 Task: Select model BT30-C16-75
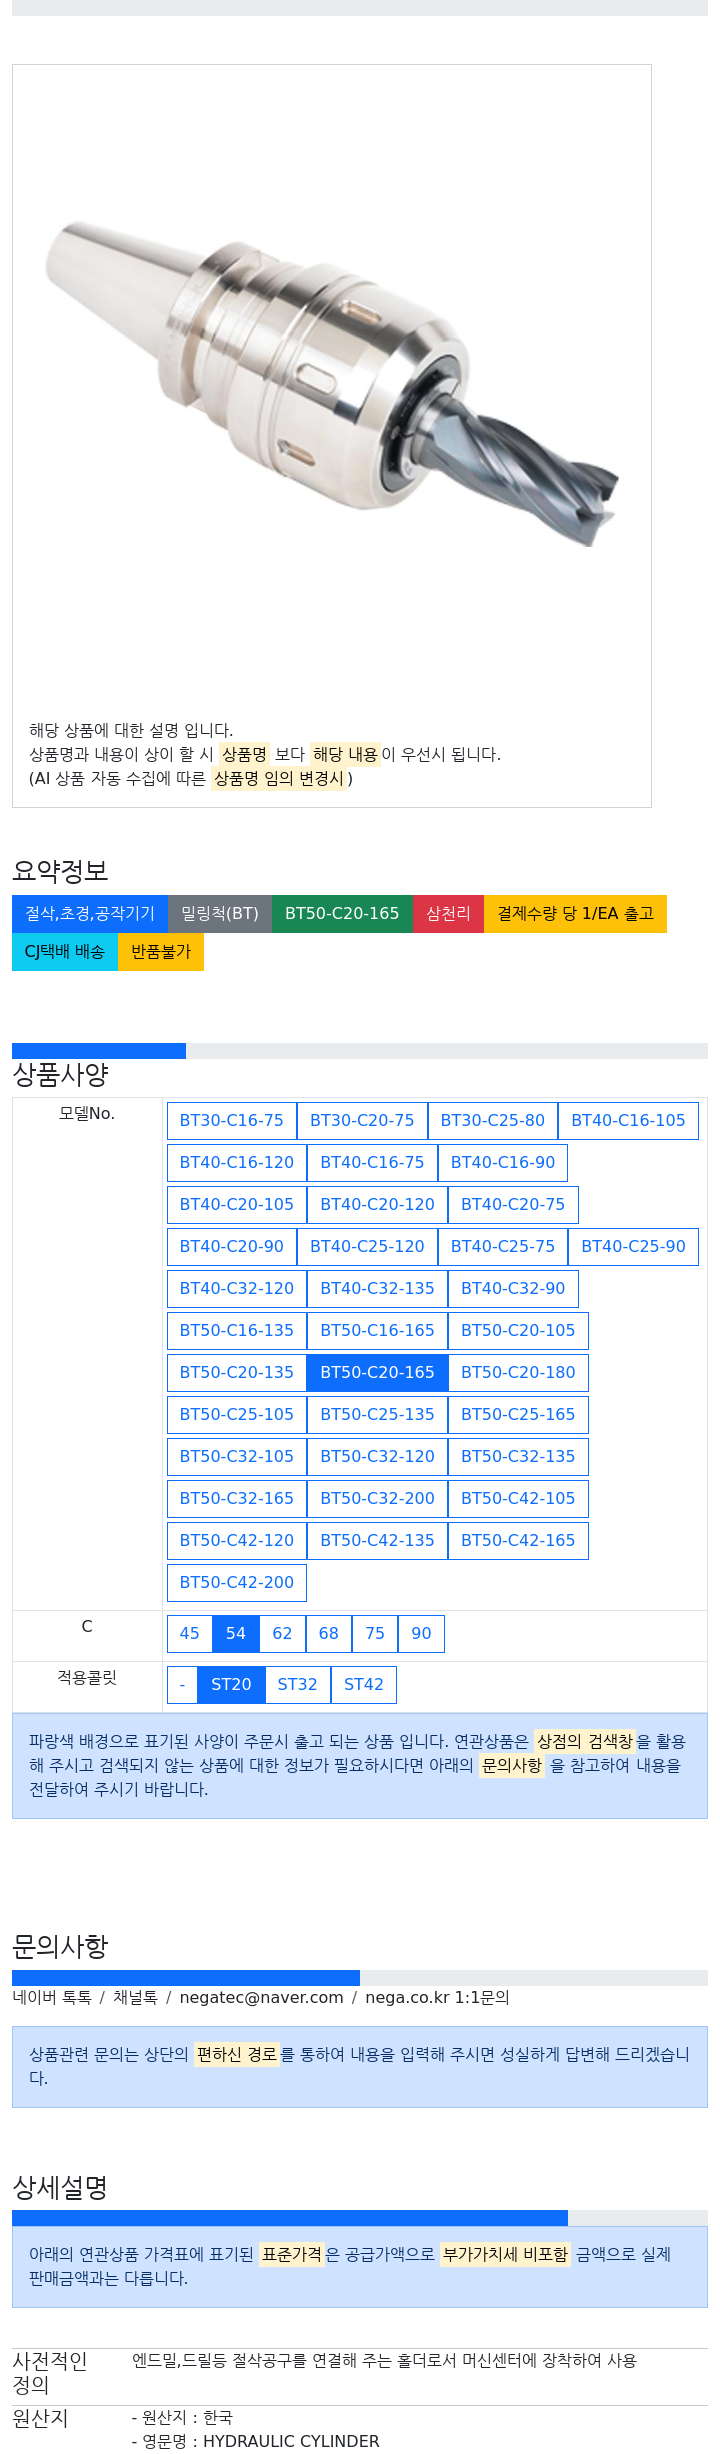(x=231, y=1121)
